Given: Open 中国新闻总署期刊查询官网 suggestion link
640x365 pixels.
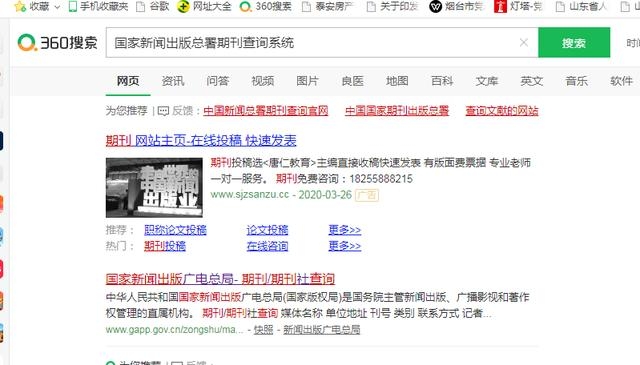Looking at the screenshot, I should pos(266,111).
